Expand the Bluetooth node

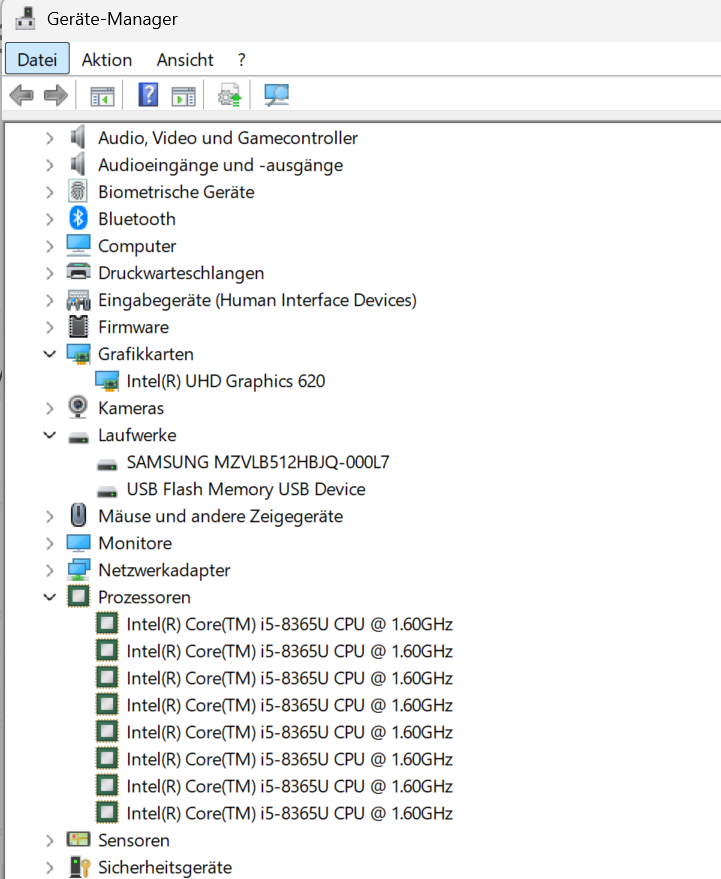[49, 219]
